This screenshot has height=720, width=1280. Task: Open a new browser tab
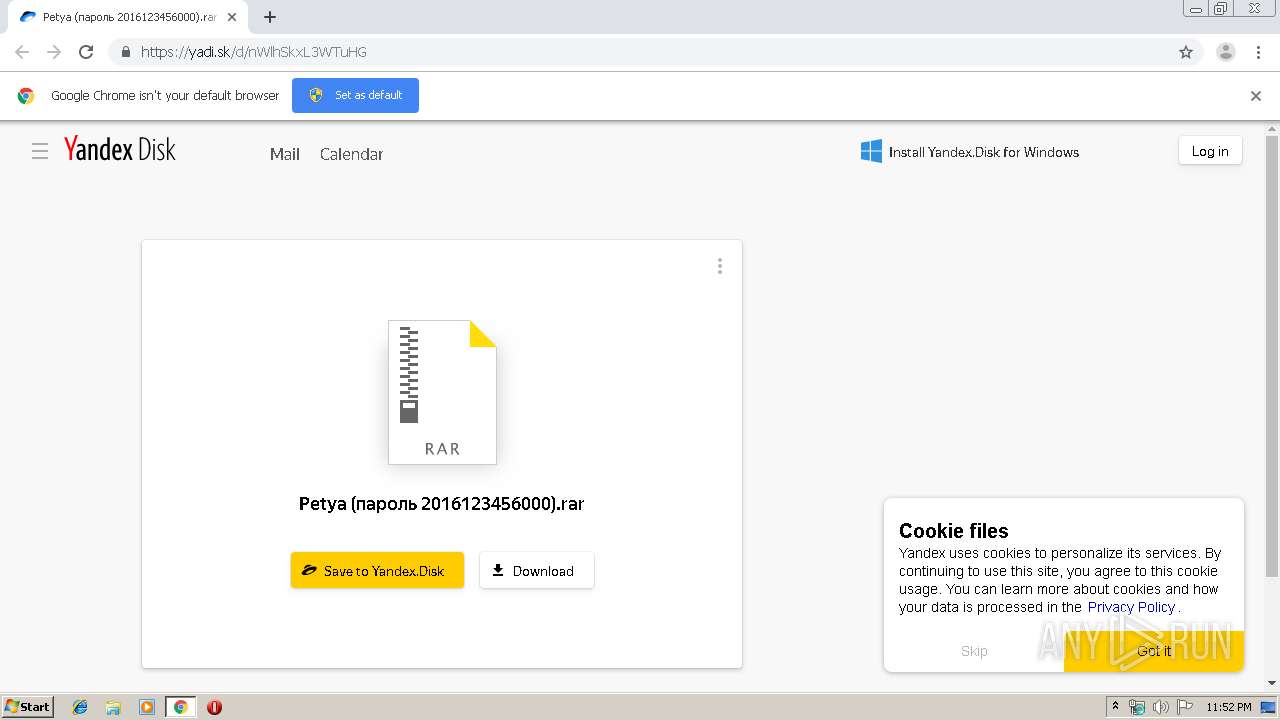pos(270,17)
